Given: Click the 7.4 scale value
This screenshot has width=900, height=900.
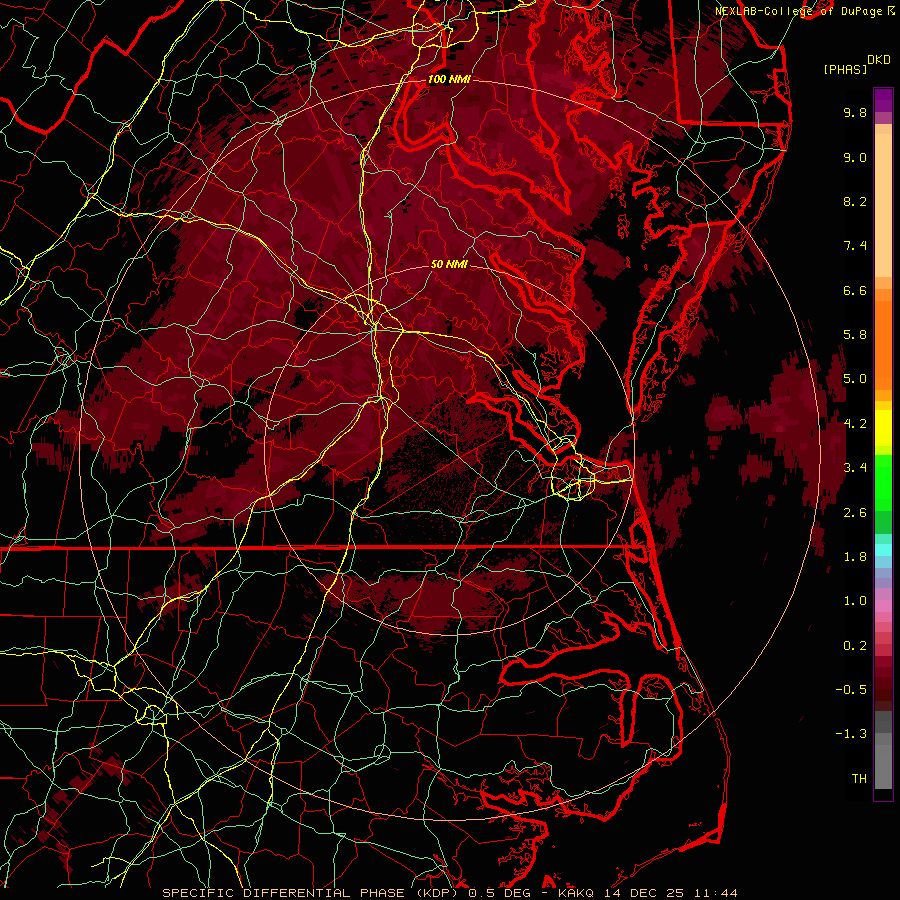Looking at the screenshot, I should click(x=855, y=246).
